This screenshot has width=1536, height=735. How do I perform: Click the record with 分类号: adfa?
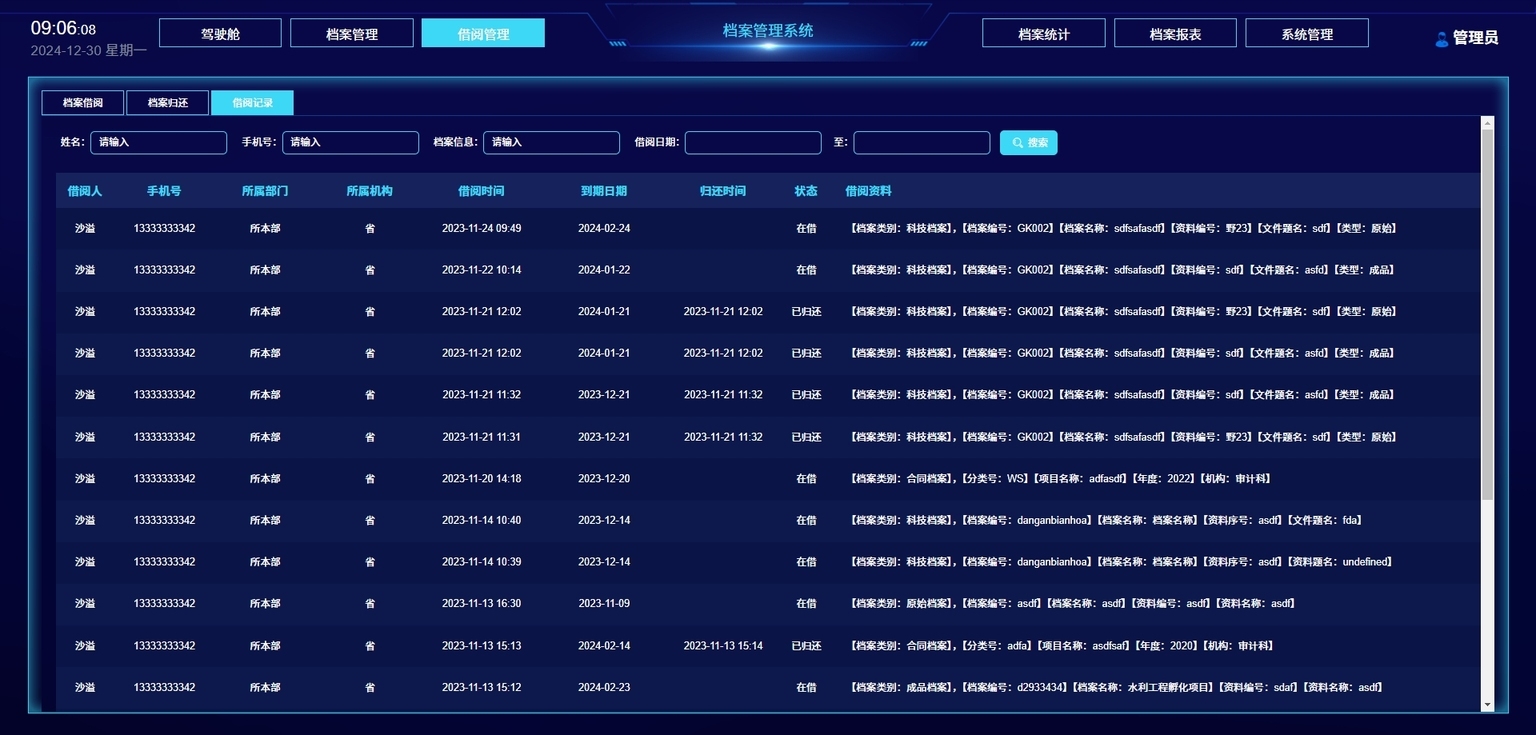pyautogui.click(x=768, y=646)
